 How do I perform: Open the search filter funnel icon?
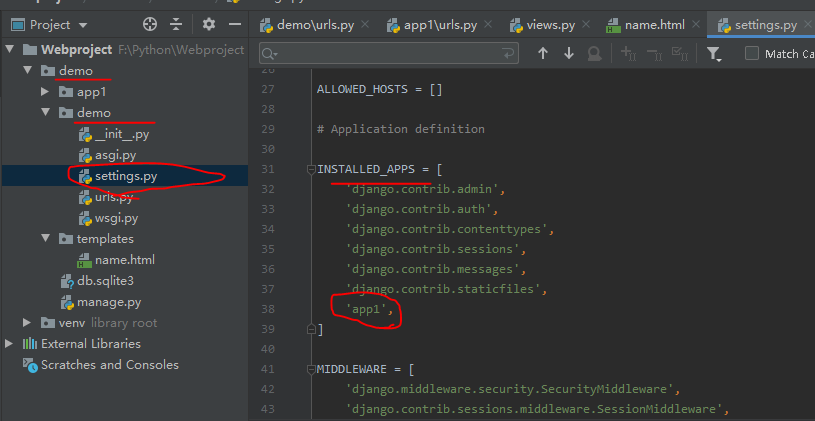point(714,54)
